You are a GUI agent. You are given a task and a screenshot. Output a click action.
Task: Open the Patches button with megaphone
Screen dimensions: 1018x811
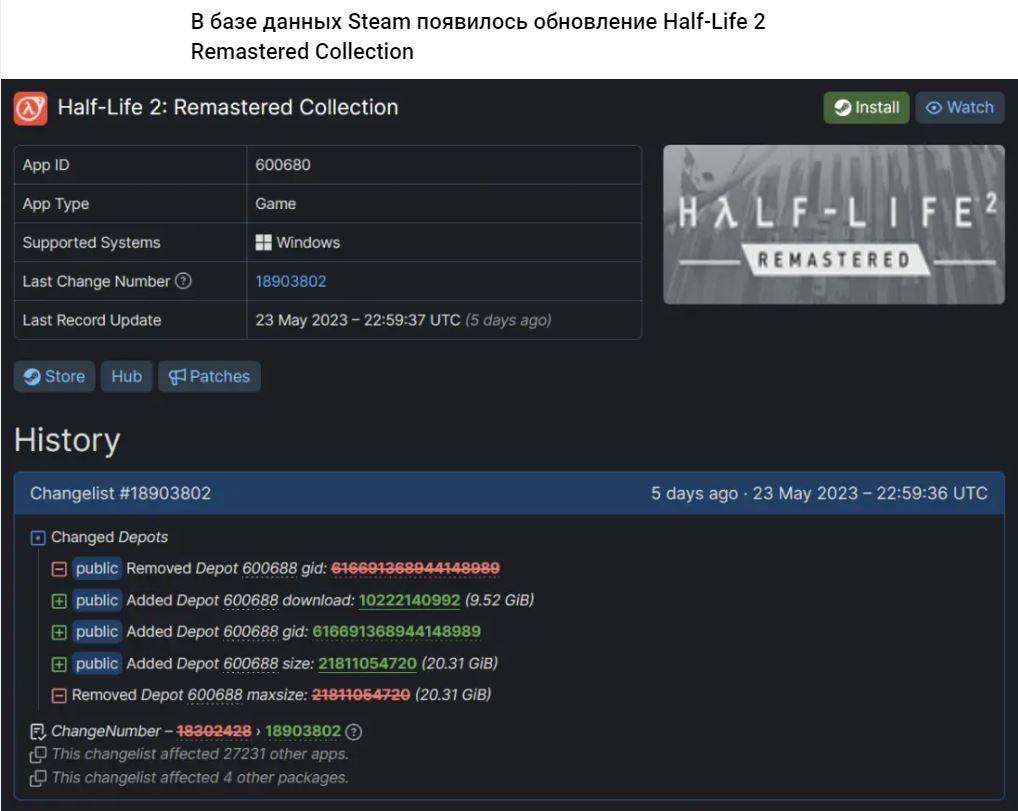pyautogui.click(x=209, y=377)
